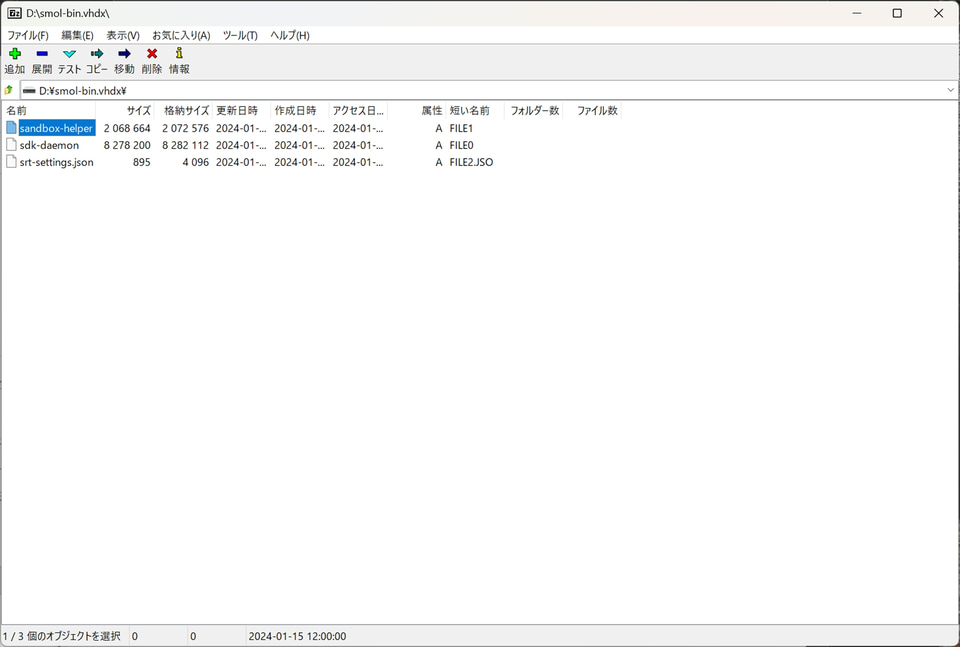
Task: Click short name FILE0
Action: coord(461,145)
